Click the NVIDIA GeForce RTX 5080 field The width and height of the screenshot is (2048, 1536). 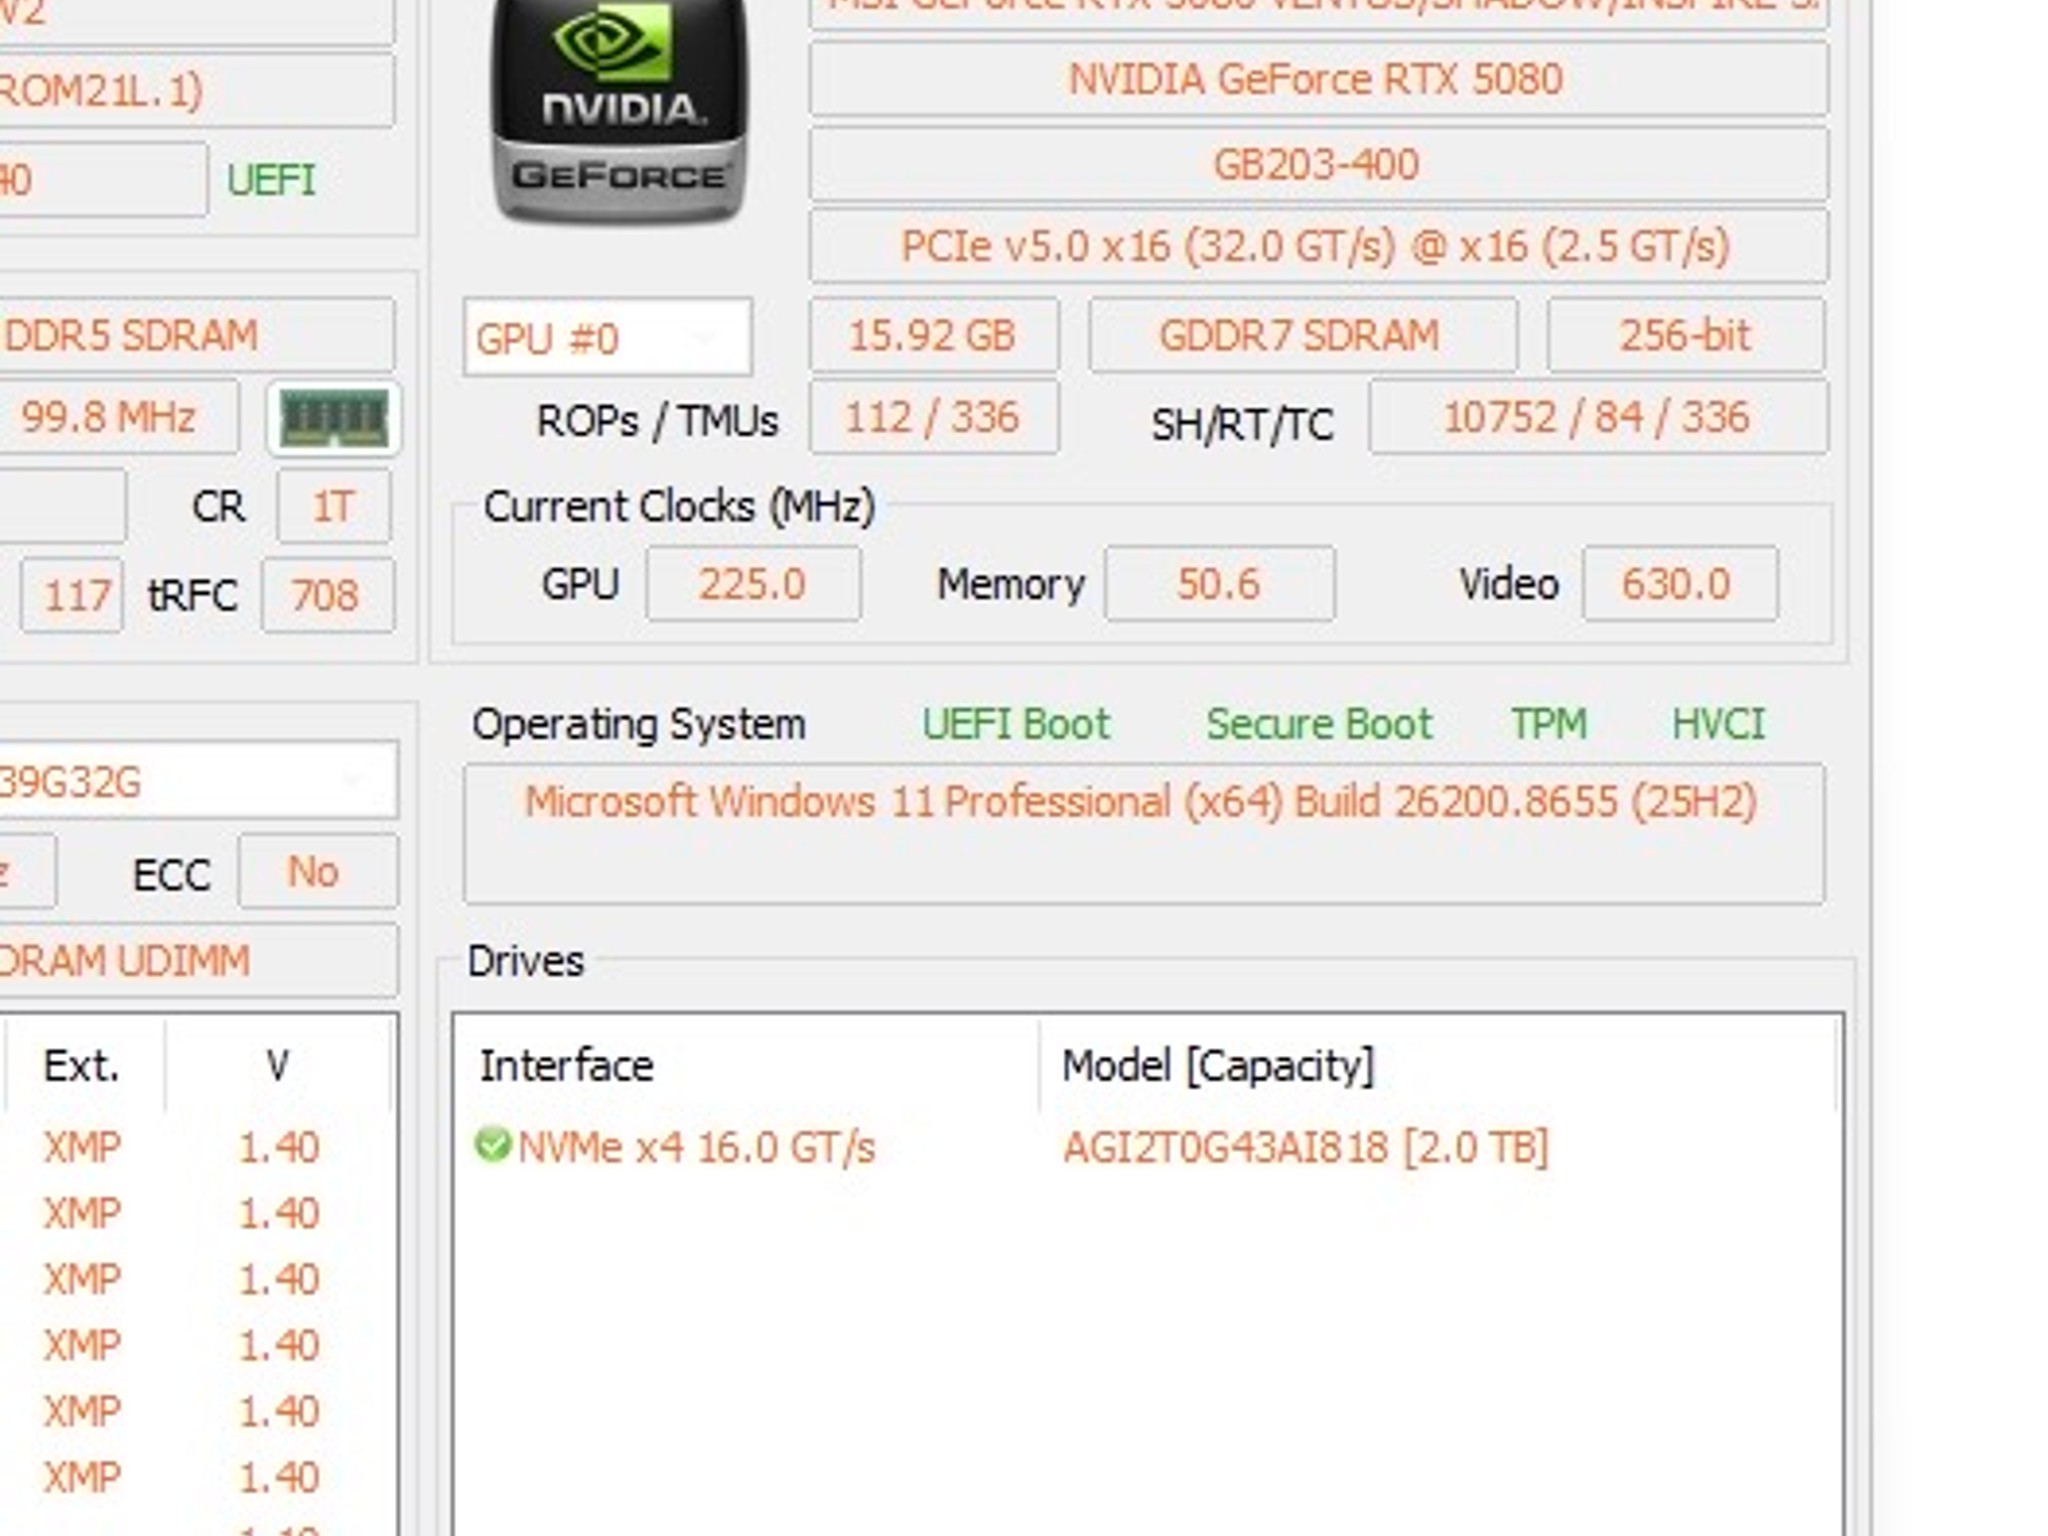tap(1318, 79)
